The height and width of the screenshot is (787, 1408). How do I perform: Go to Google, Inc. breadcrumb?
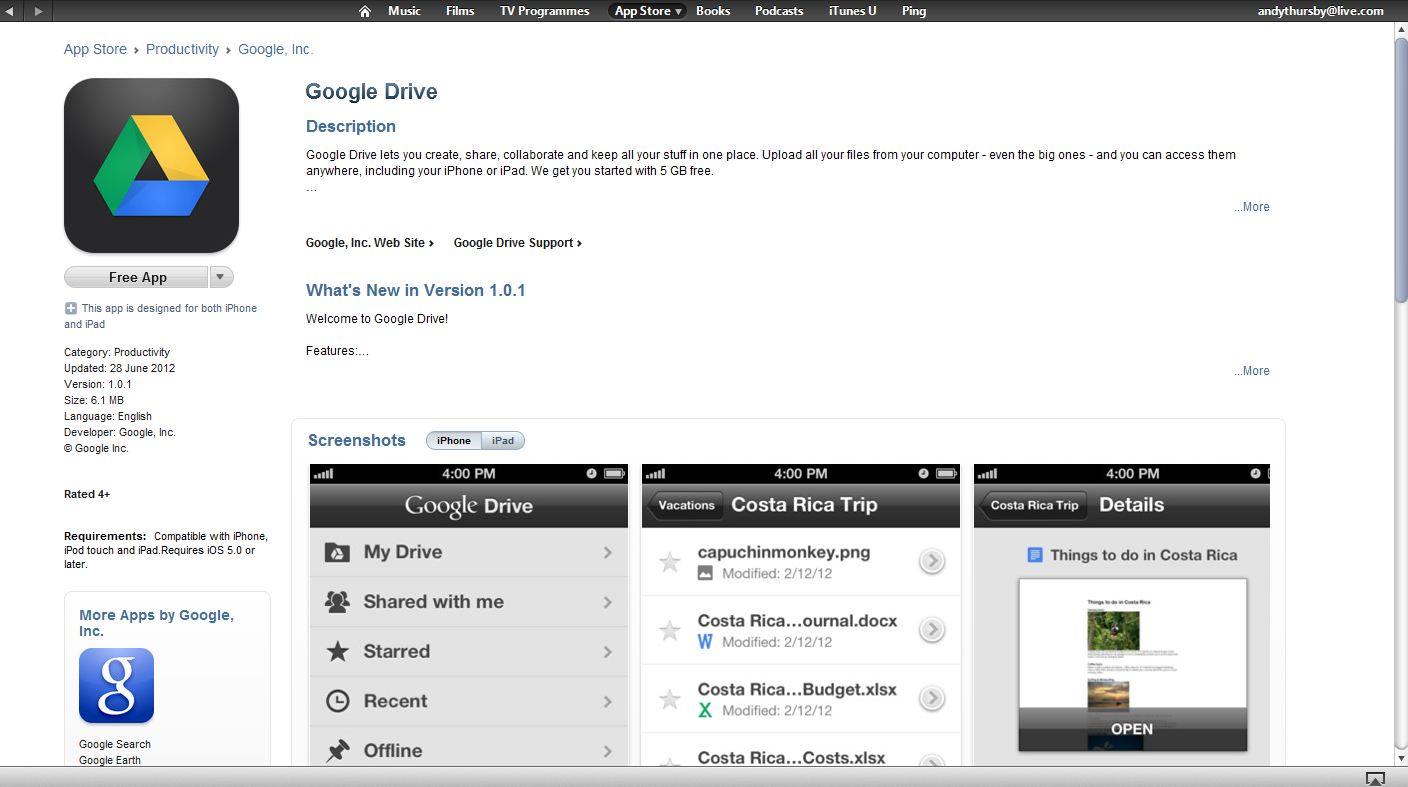[275, 49]
